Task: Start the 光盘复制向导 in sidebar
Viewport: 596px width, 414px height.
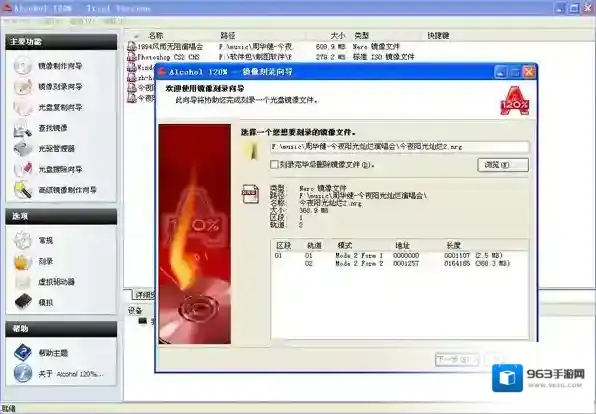Action: [x=60, y=107]
